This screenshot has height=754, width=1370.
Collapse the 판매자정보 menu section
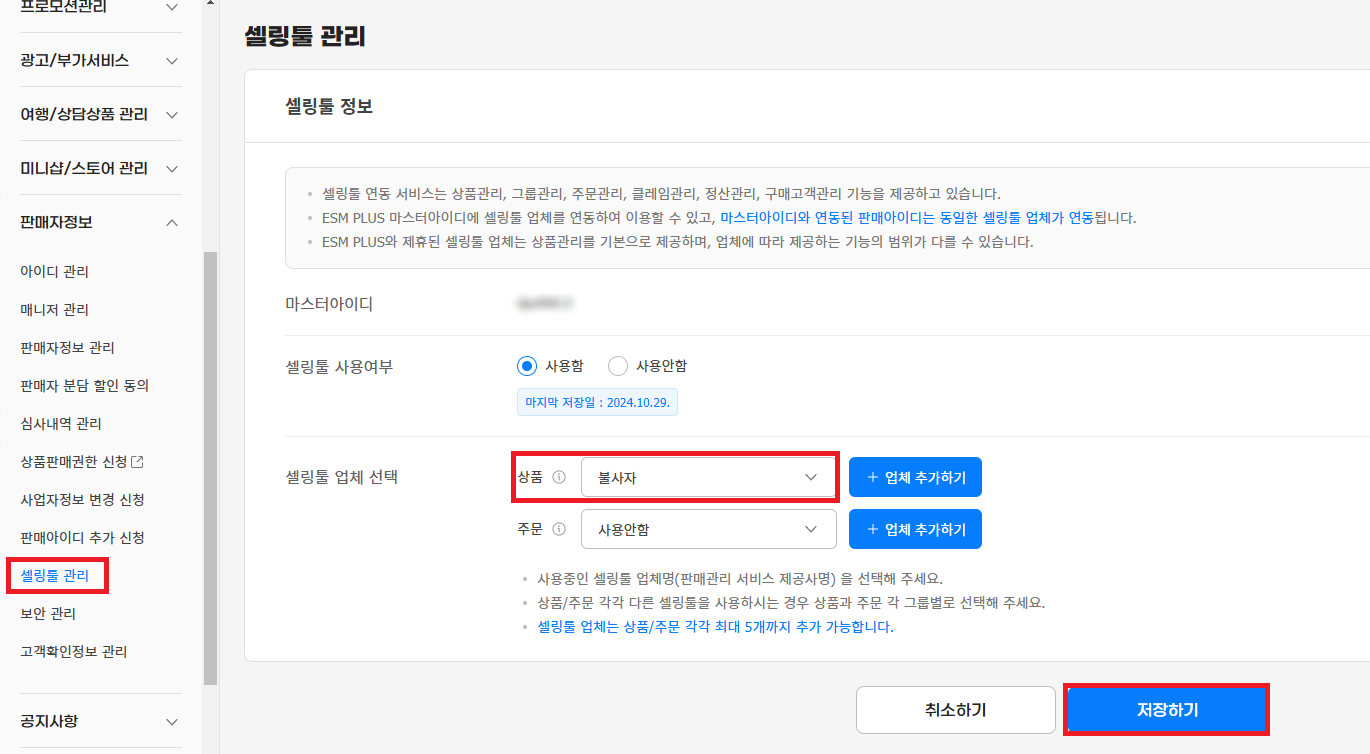pyautogui.click(x=172, y=222)
